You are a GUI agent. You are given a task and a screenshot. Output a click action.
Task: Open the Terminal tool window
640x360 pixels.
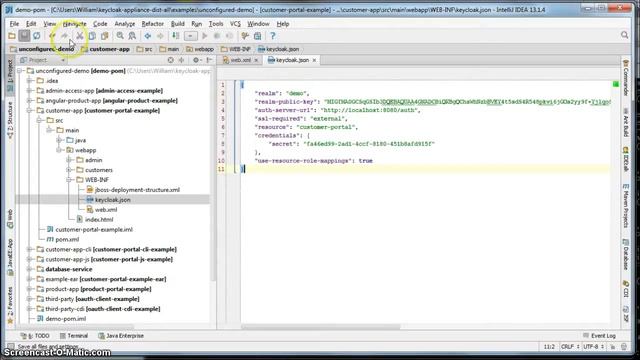74,336
